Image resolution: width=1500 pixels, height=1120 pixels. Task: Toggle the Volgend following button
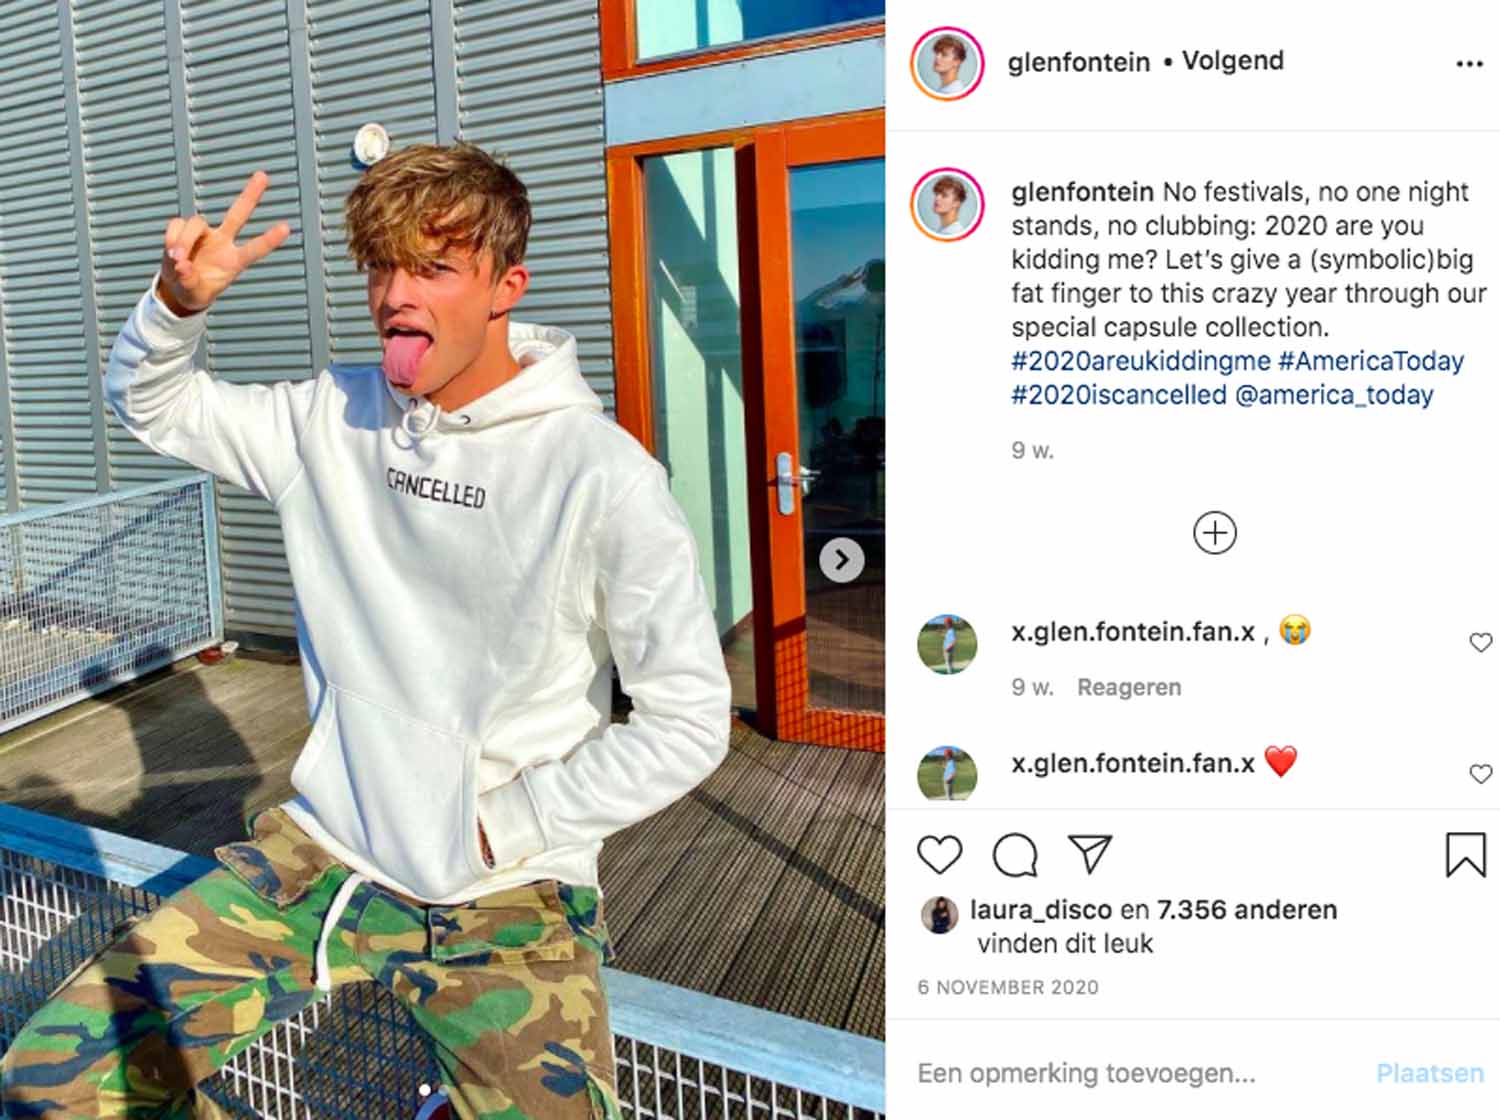coord(1232,61)
